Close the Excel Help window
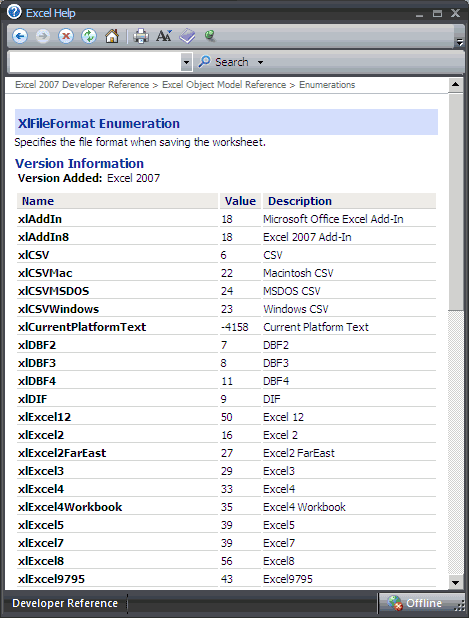Viewport: 469px width, 618px height. click(456, 13)
